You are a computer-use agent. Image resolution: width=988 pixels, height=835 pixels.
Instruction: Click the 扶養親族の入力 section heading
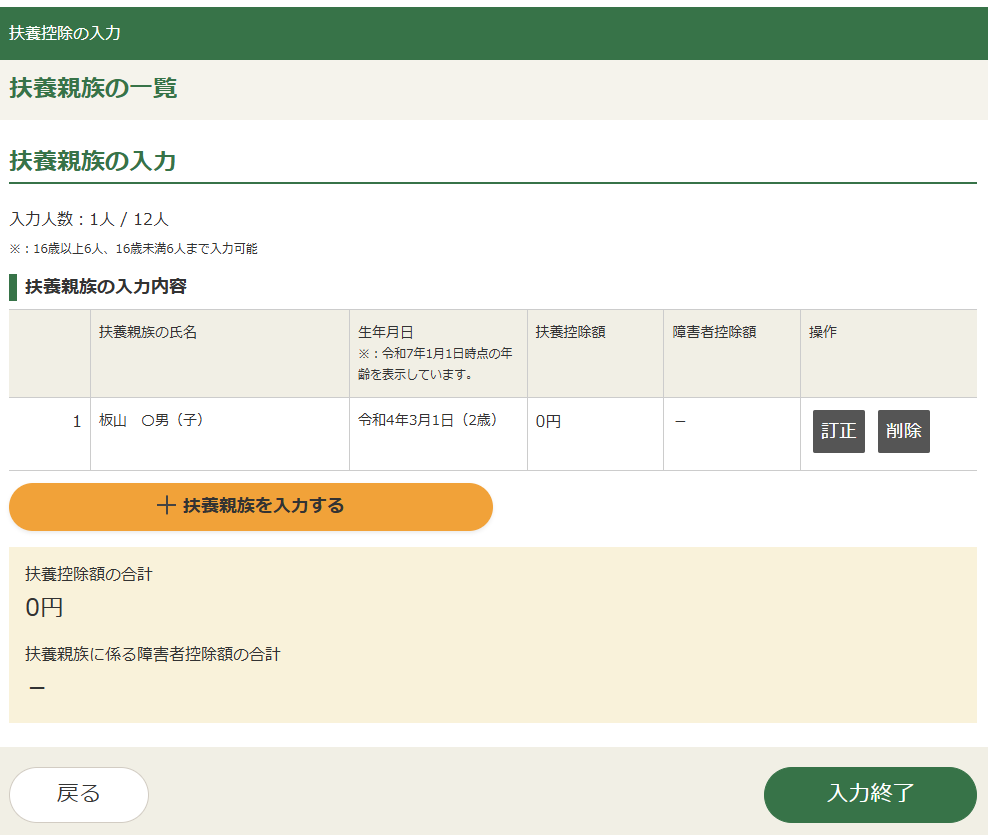coord(93,161)
